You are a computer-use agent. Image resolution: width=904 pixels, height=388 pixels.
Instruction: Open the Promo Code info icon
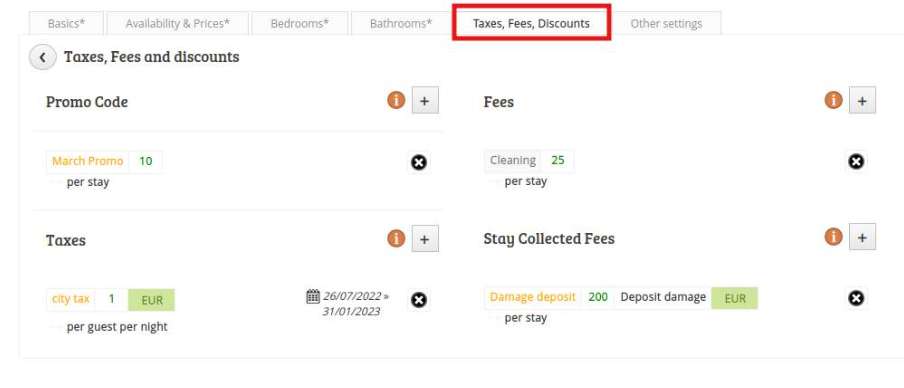click(396, 100)
